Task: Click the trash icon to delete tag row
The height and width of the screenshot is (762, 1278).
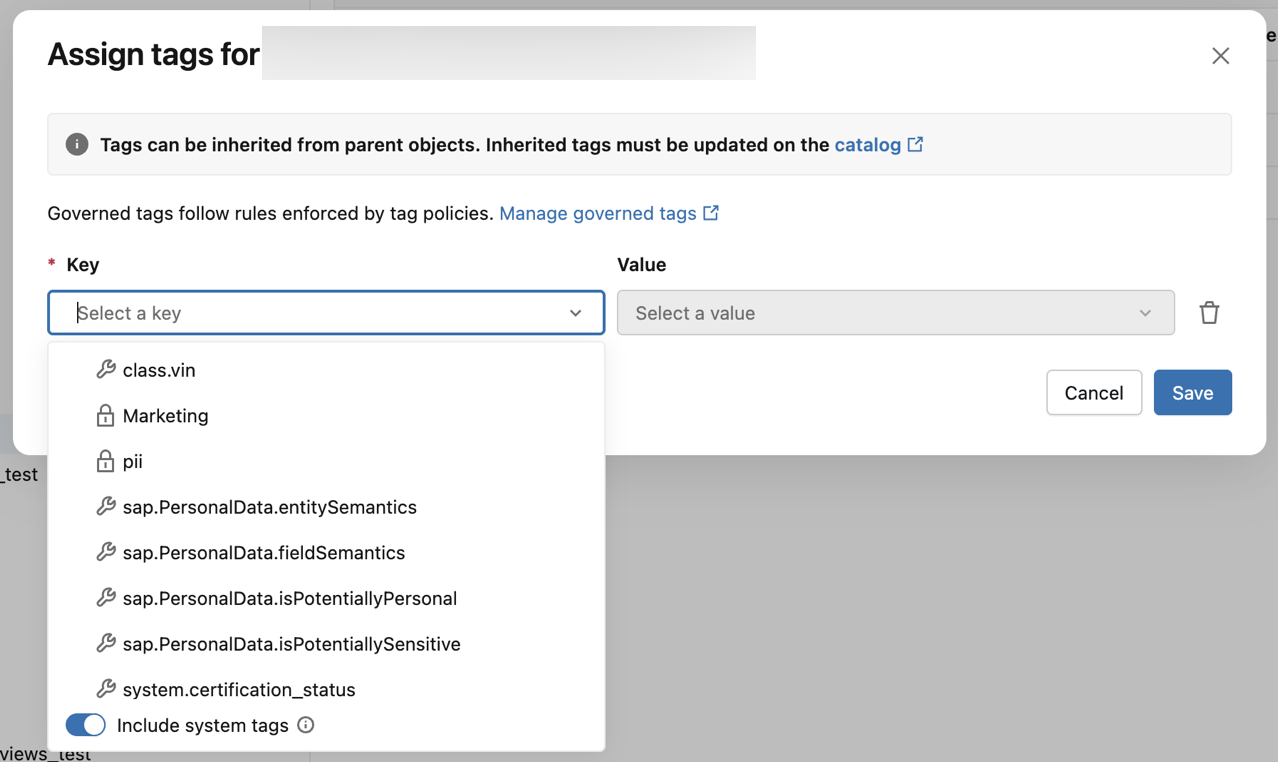Action: pos(1209,313)
